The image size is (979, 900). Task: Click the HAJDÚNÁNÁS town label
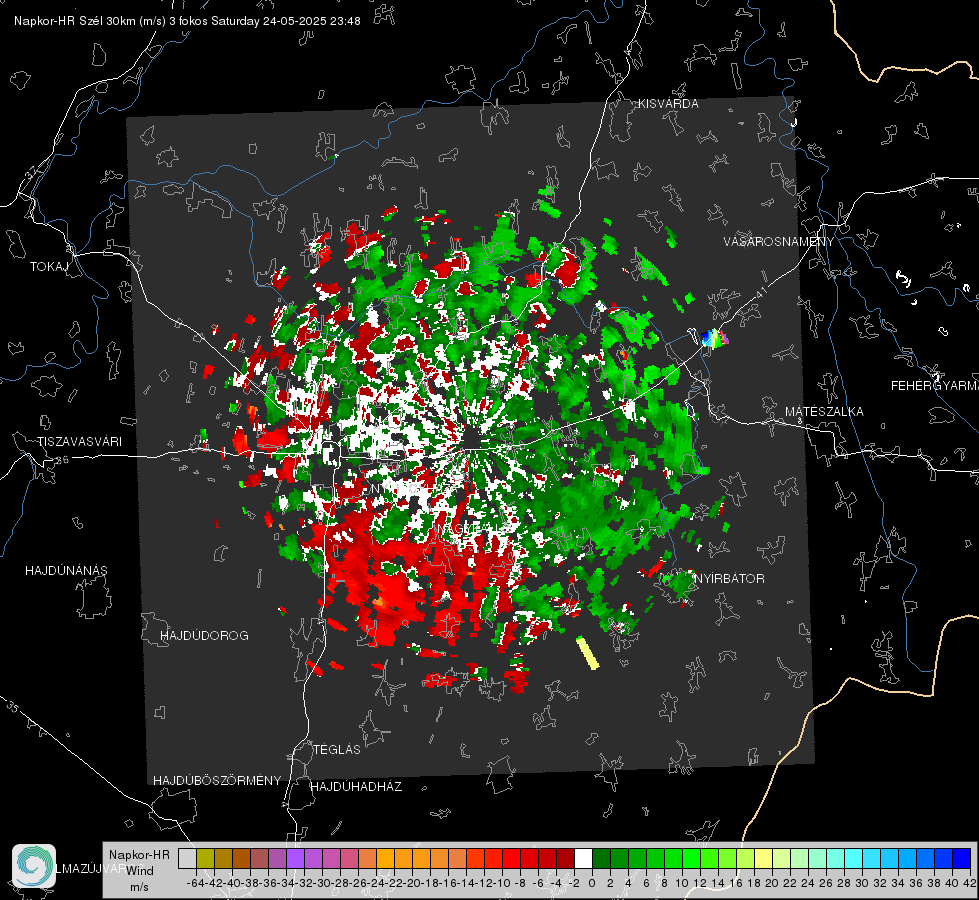[x=66, y=571]
